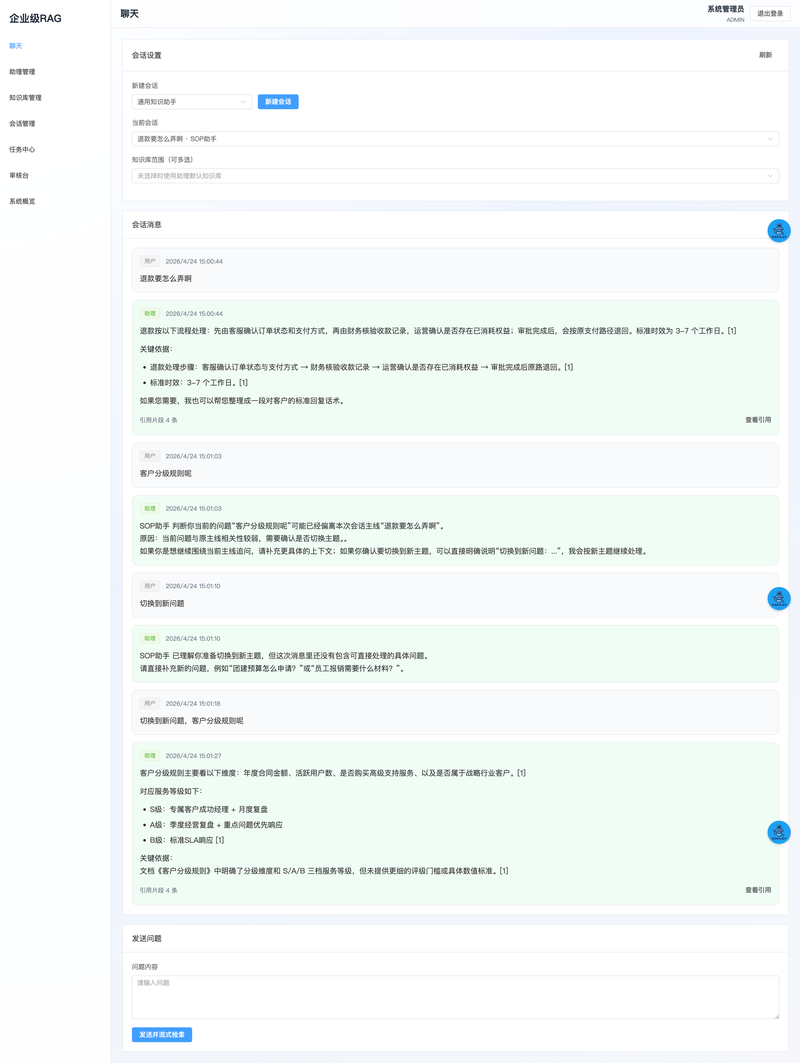Click timestamp 2026/4/24 15:01:27
The image size is (800, 1063).
click(x=193, y=756)
